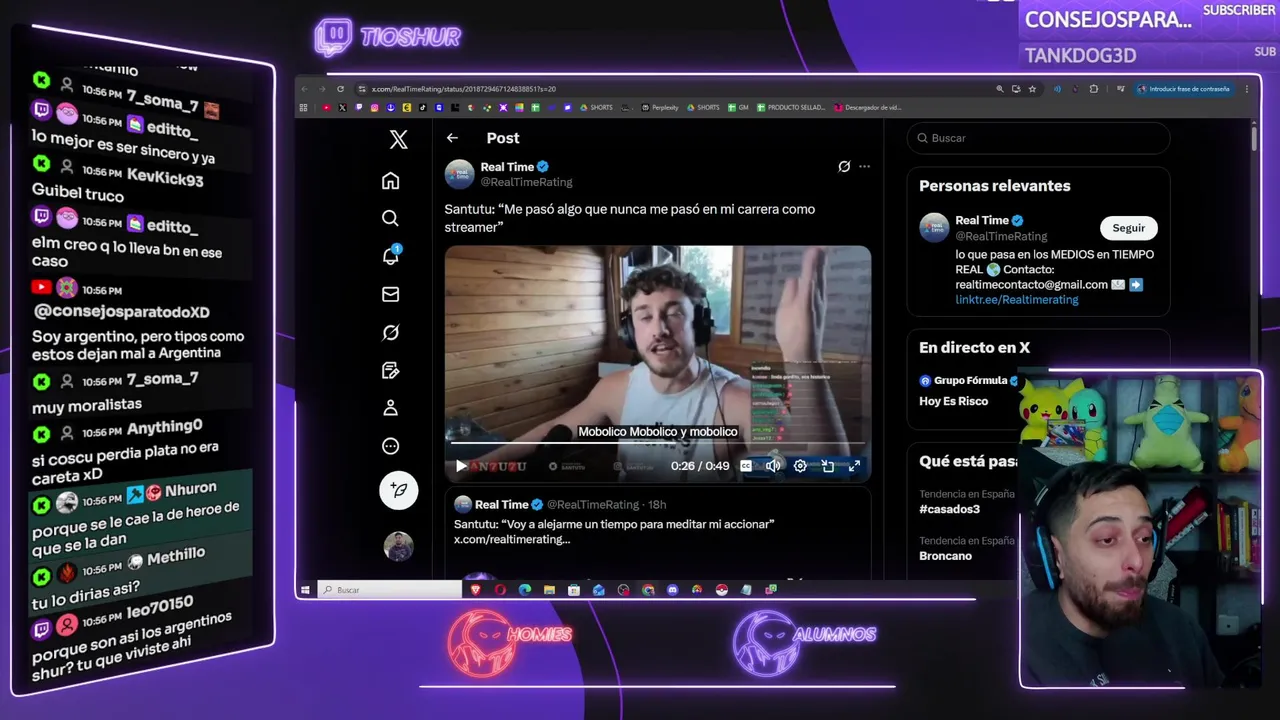The width and height of the screenshot is (1280, 720).
Task: Enter video fullscreen mode
Action: point(855,466)
